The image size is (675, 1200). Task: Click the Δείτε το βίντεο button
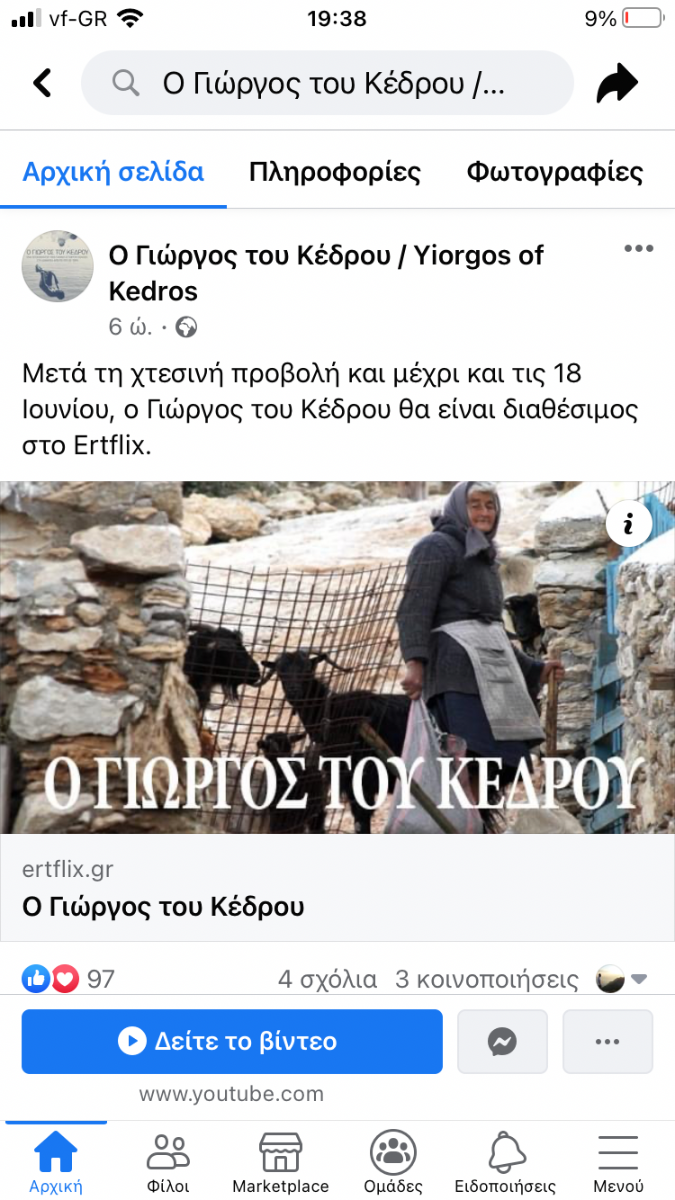(232, 1042)
